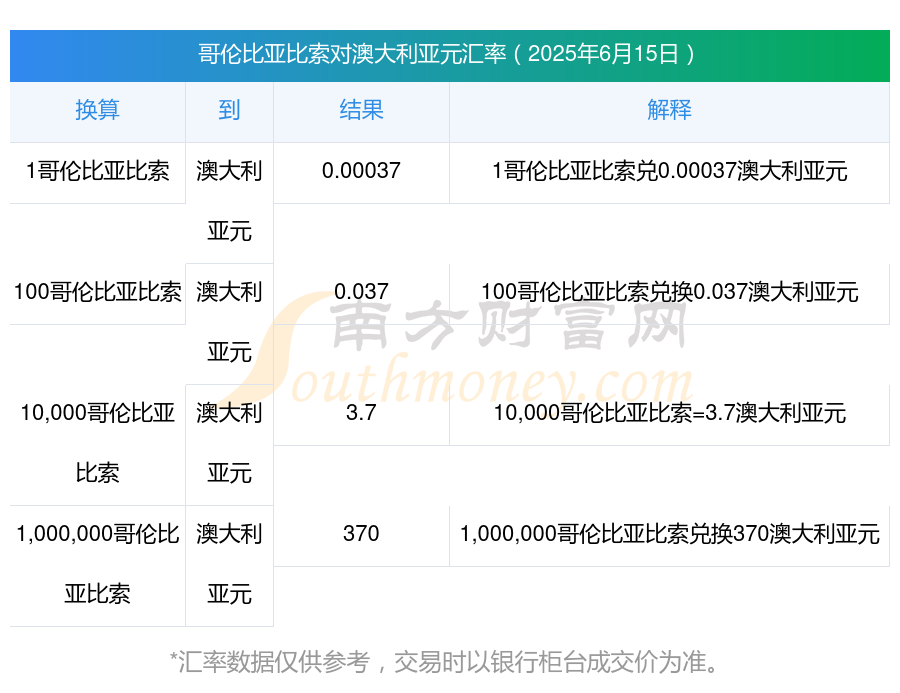Click the 结果 column header
900x693 pixels.
pos(361,110)
